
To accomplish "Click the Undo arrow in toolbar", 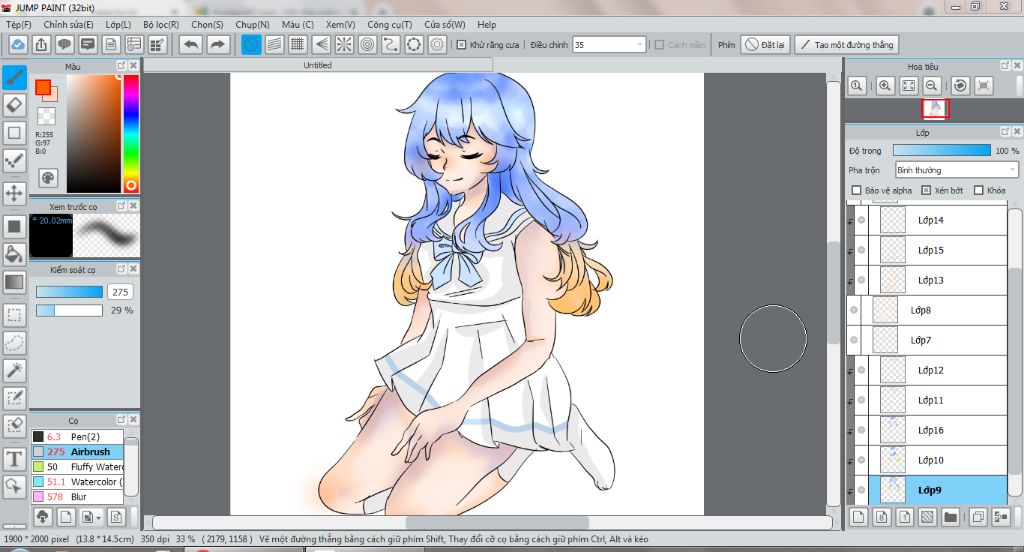I will pos(191,44).
